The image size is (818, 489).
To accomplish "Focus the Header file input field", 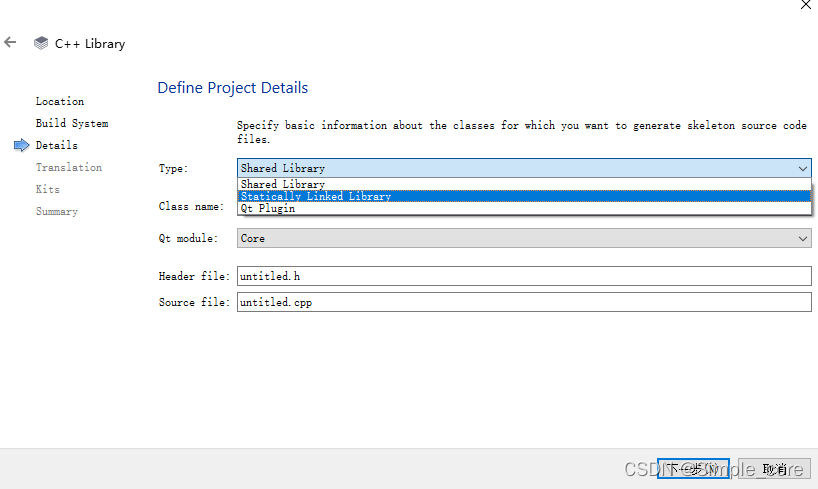I will pos(524,276).
